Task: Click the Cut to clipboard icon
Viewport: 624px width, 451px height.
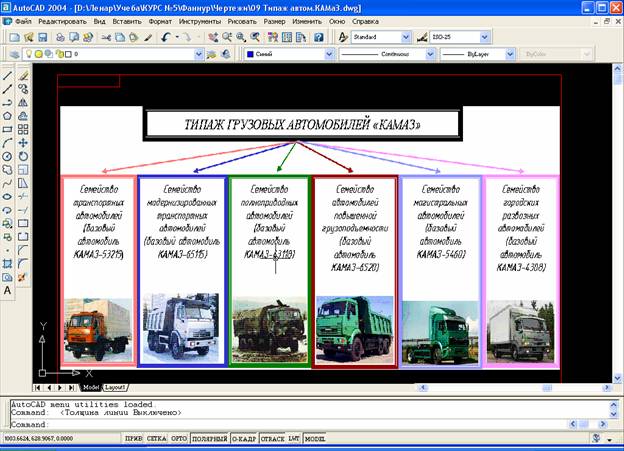Action: coord(106,37)
